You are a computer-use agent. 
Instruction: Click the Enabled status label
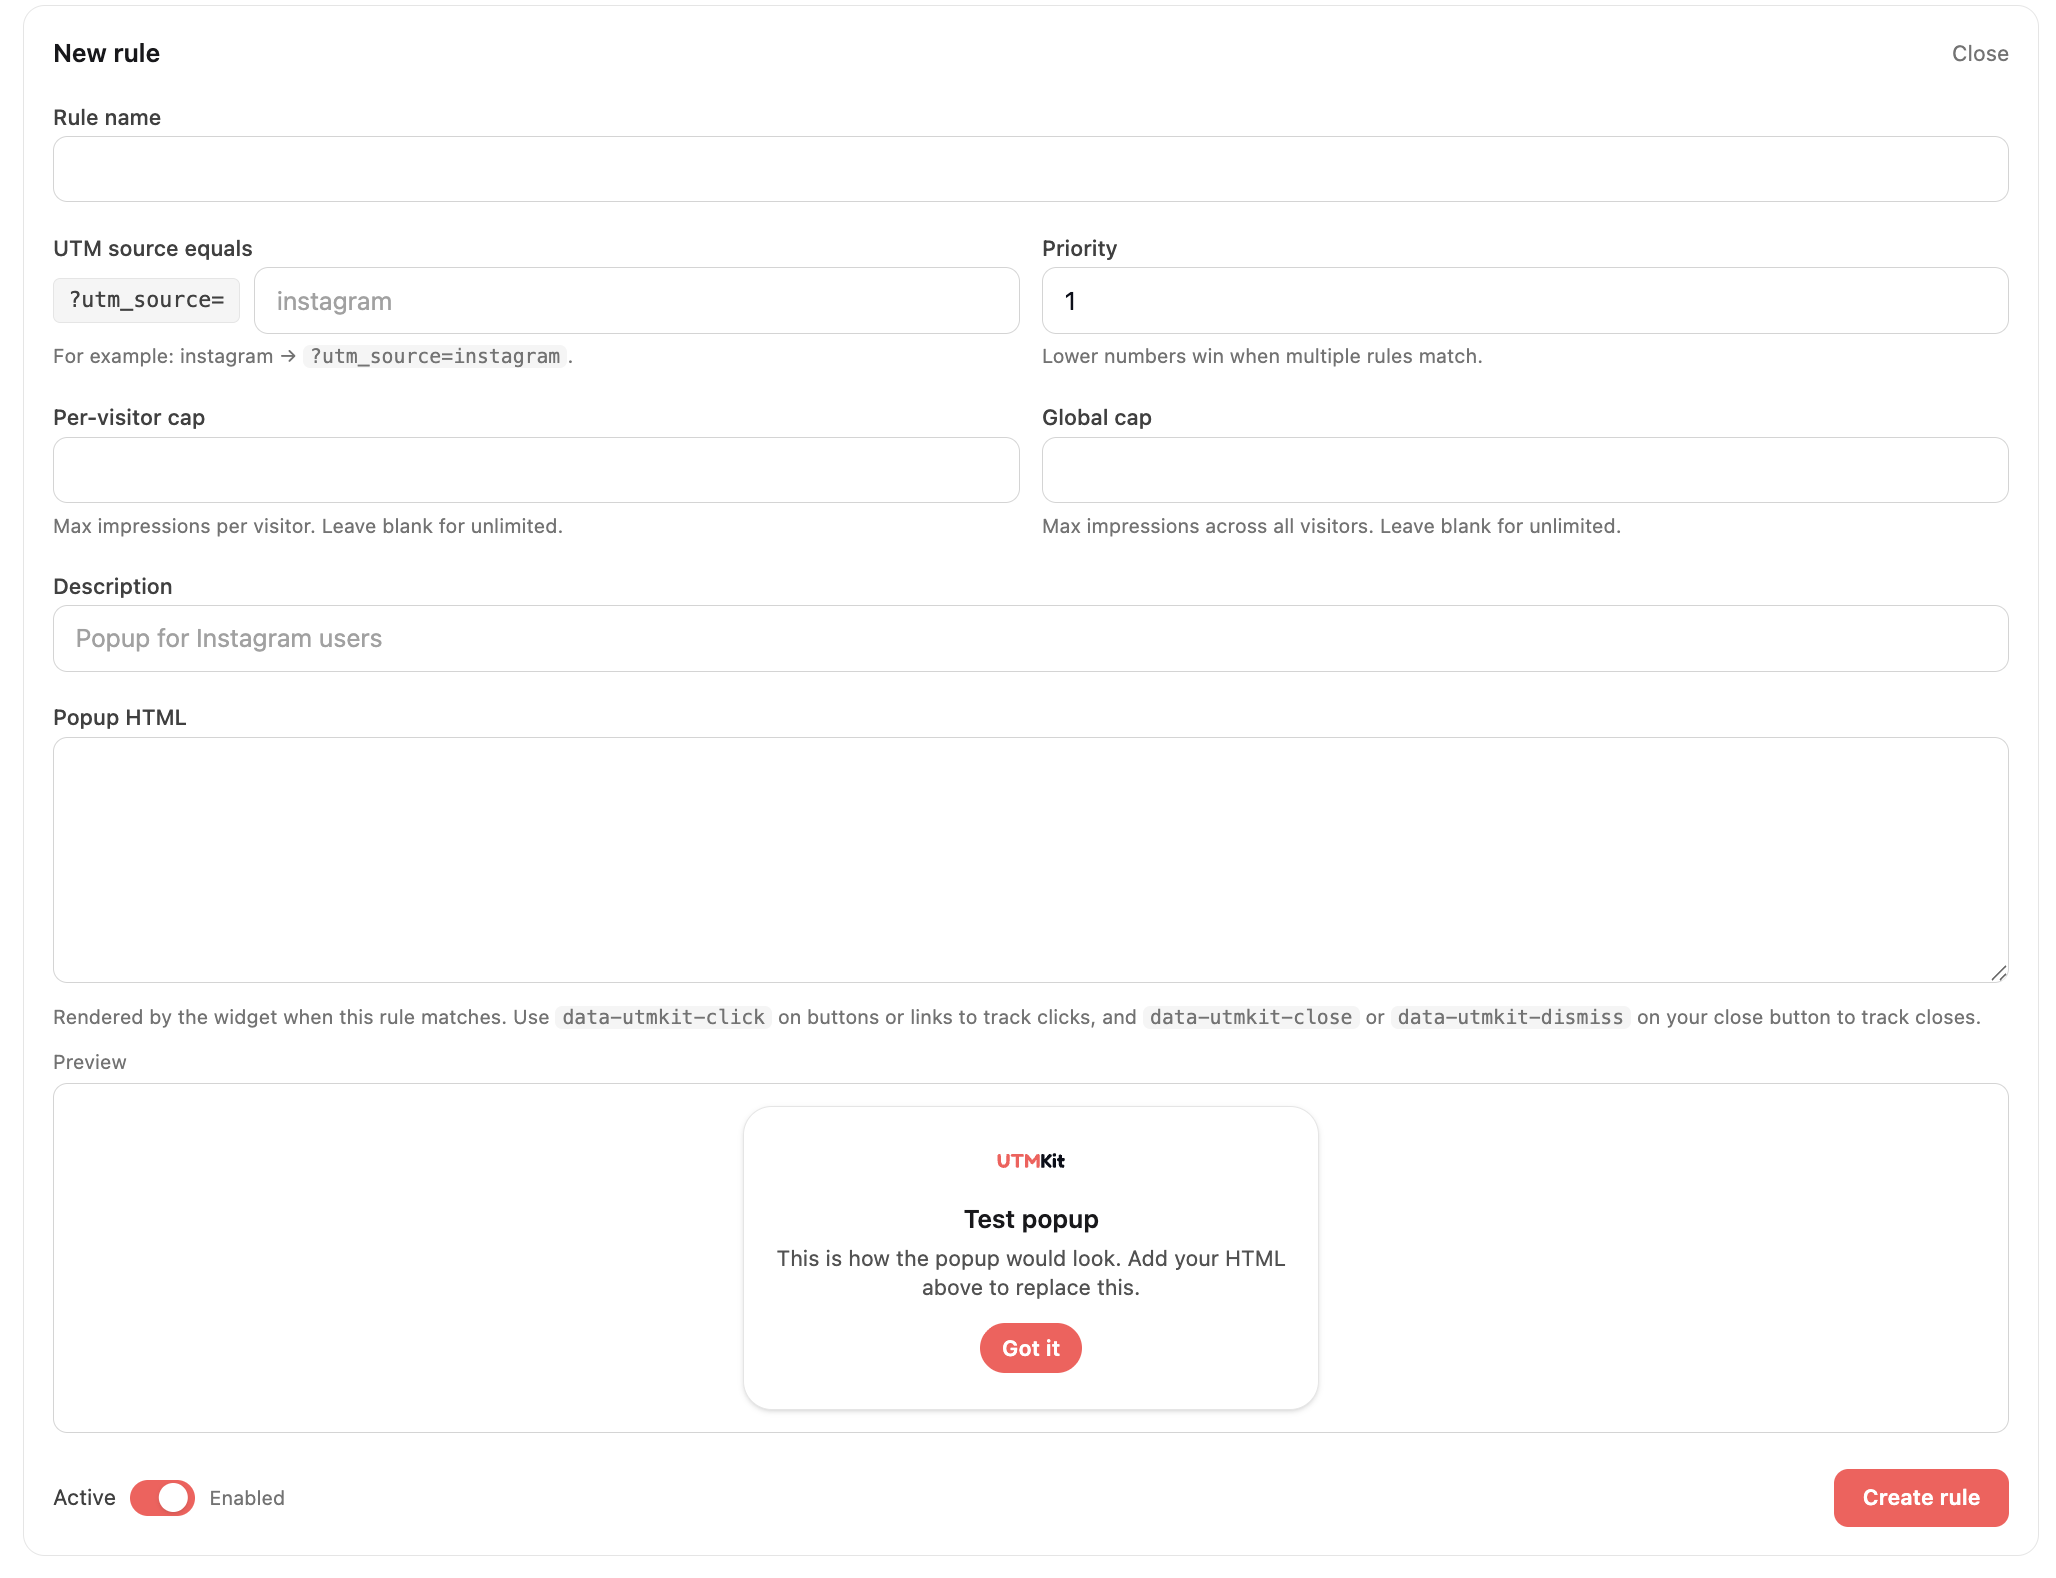[x=247, y=1498]
